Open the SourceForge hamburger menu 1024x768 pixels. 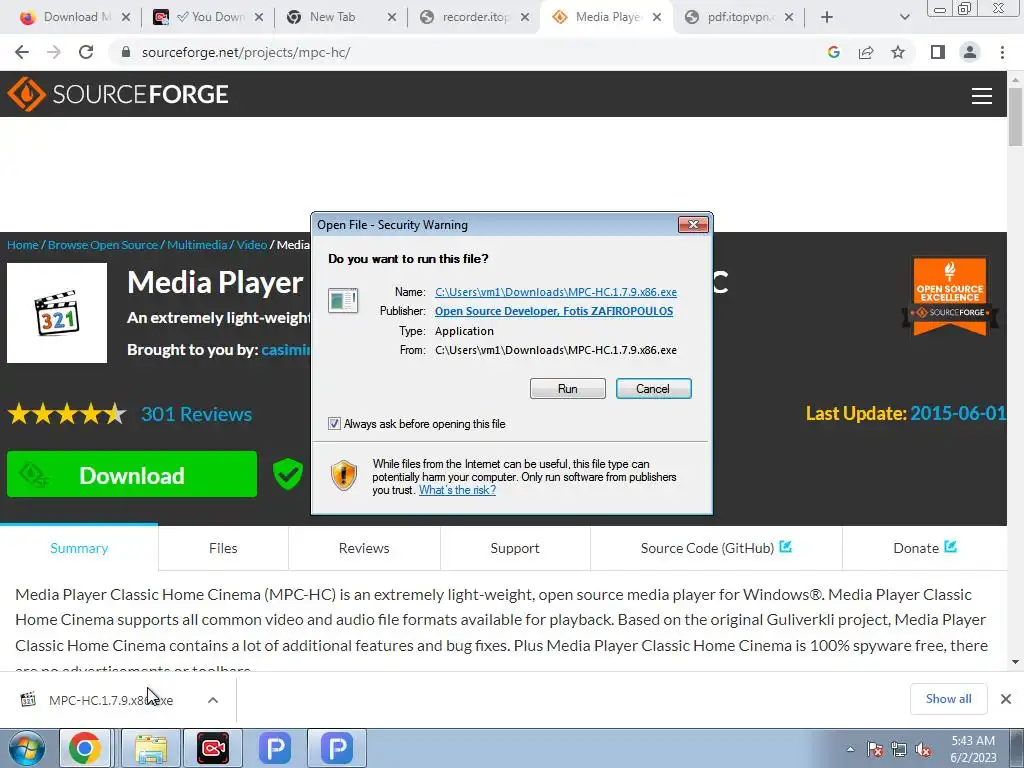click(x=982, y=96)
